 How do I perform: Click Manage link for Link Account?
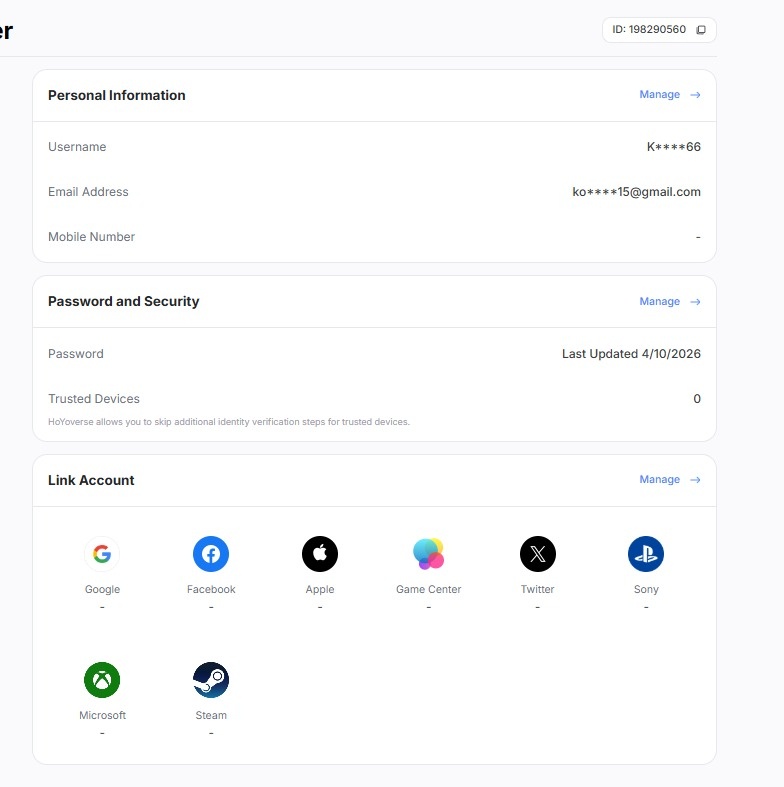pyautogui.click(x=660, y=479)
